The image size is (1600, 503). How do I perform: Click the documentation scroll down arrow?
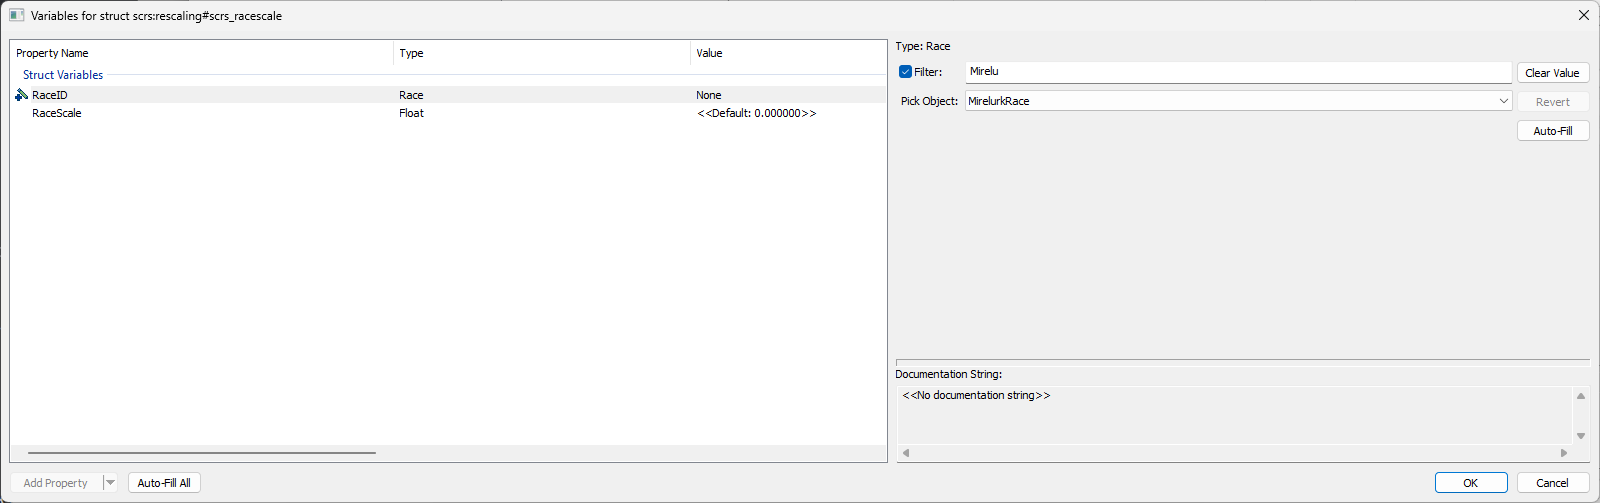(1580, 436)
